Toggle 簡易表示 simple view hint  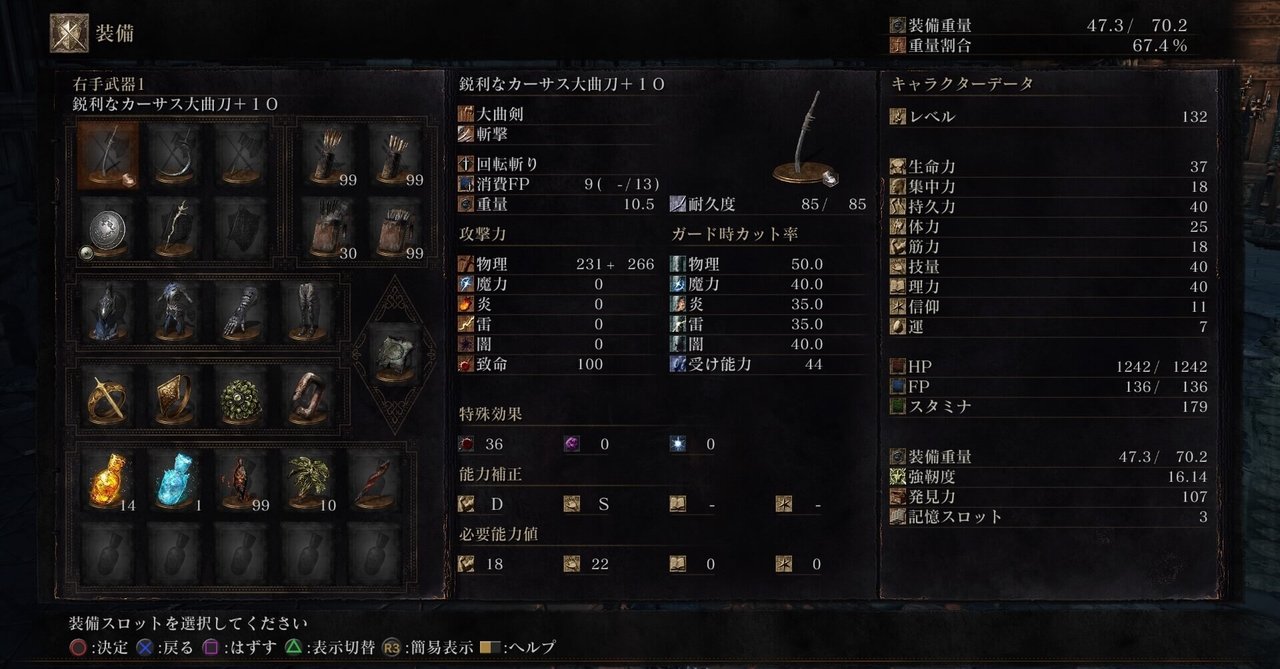coord(426,647)
